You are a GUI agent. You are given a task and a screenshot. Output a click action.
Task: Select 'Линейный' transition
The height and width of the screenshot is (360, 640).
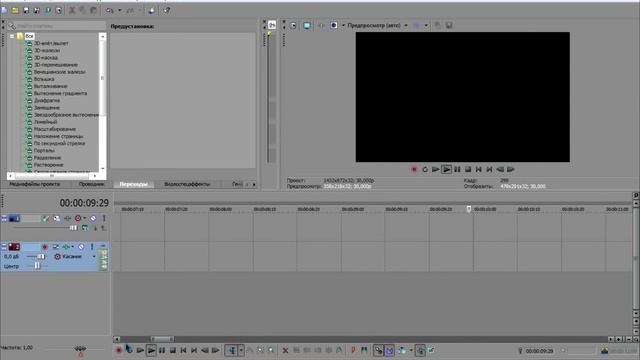[x=46, y=122]
